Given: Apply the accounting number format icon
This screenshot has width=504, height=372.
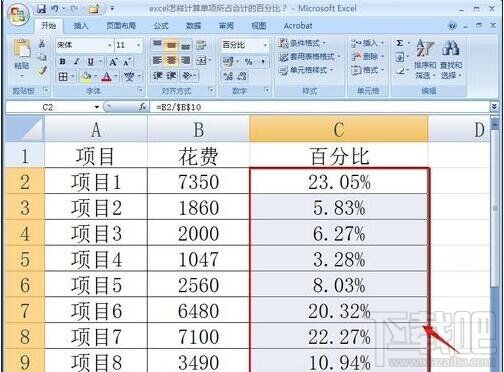Looking at the screenshot, I should (x=228, y=61).
